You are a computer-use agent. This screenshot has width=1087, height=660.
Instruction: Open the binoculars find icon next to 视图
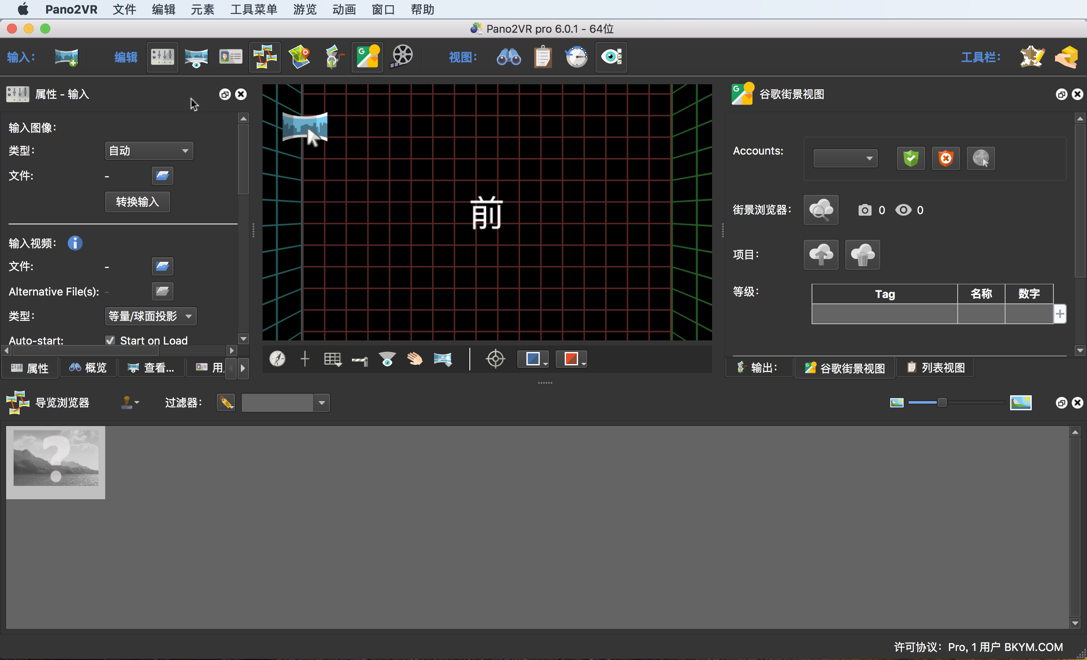pos(508,57)
